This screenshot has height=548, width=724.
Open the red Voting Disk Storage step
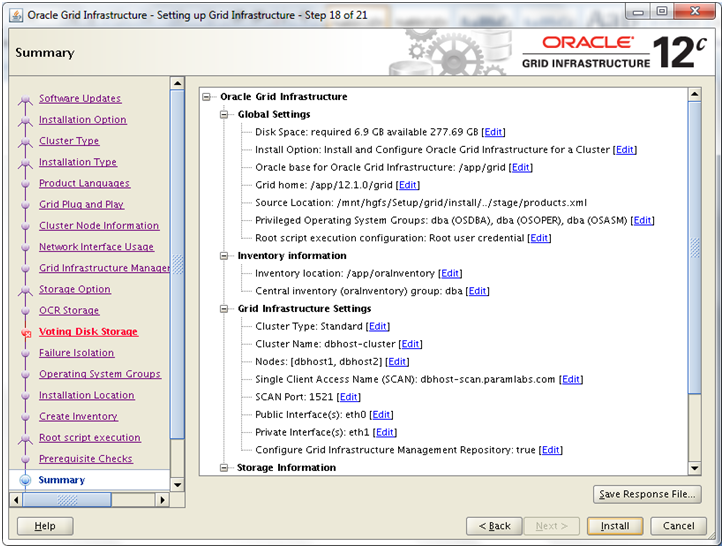tap(89, 332)
